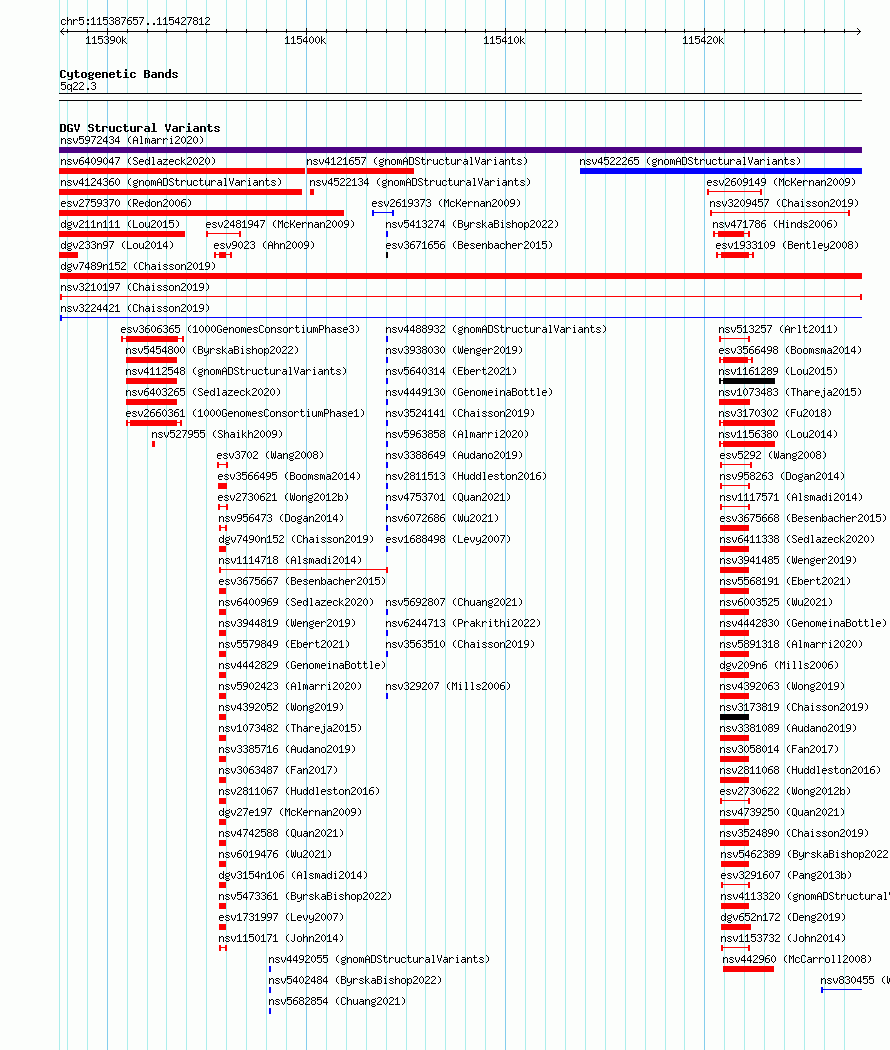Select nsv5454800 (ByrskaBishop2022) variant
The image size is (890, 1050).
click(x=212, y=350)
